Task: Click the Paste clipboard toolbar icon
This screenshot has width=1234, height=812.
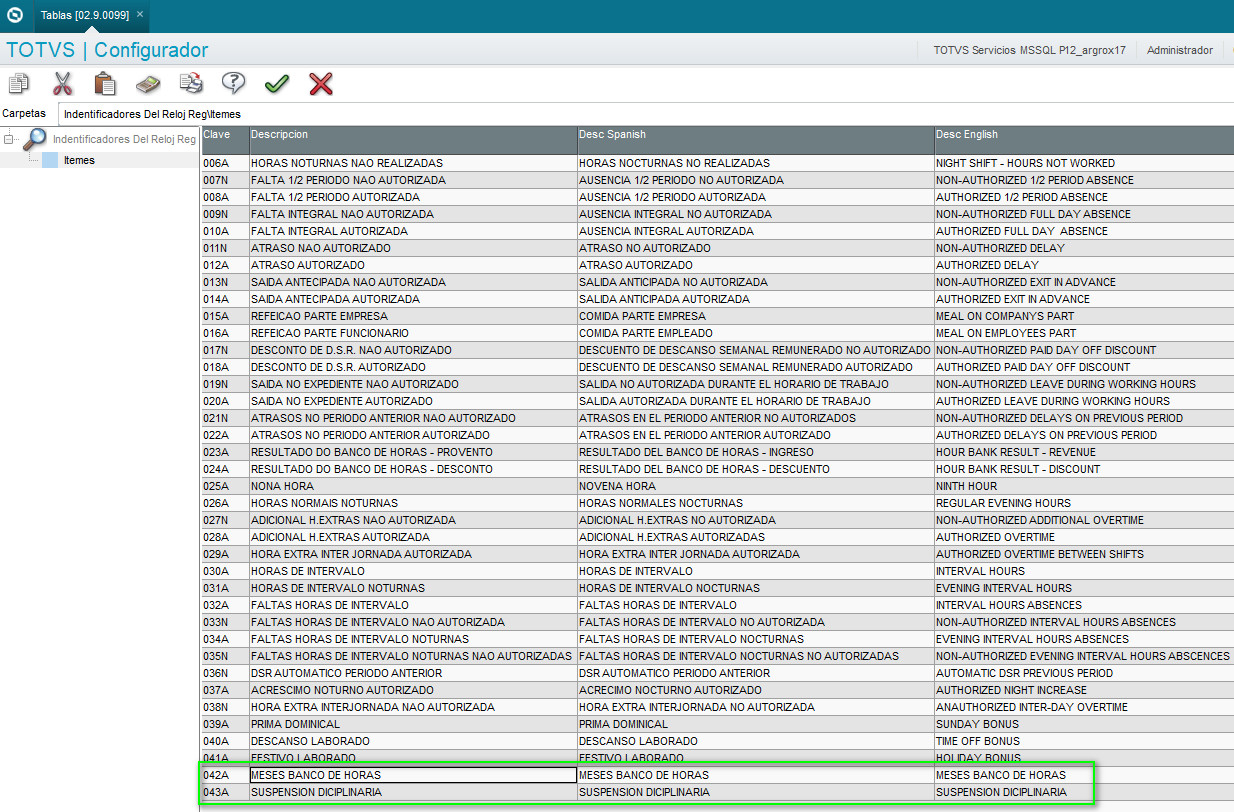Action: click(105, 84)
